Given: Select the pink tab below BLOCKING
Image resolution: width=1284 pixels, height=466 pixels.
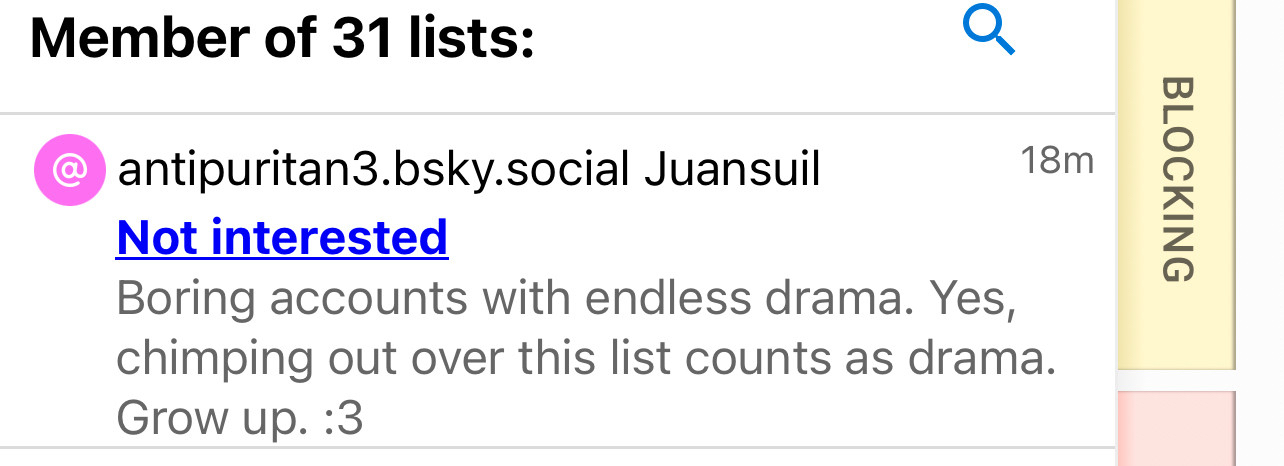Looking at the screenshot, I should pos(1176,430).
